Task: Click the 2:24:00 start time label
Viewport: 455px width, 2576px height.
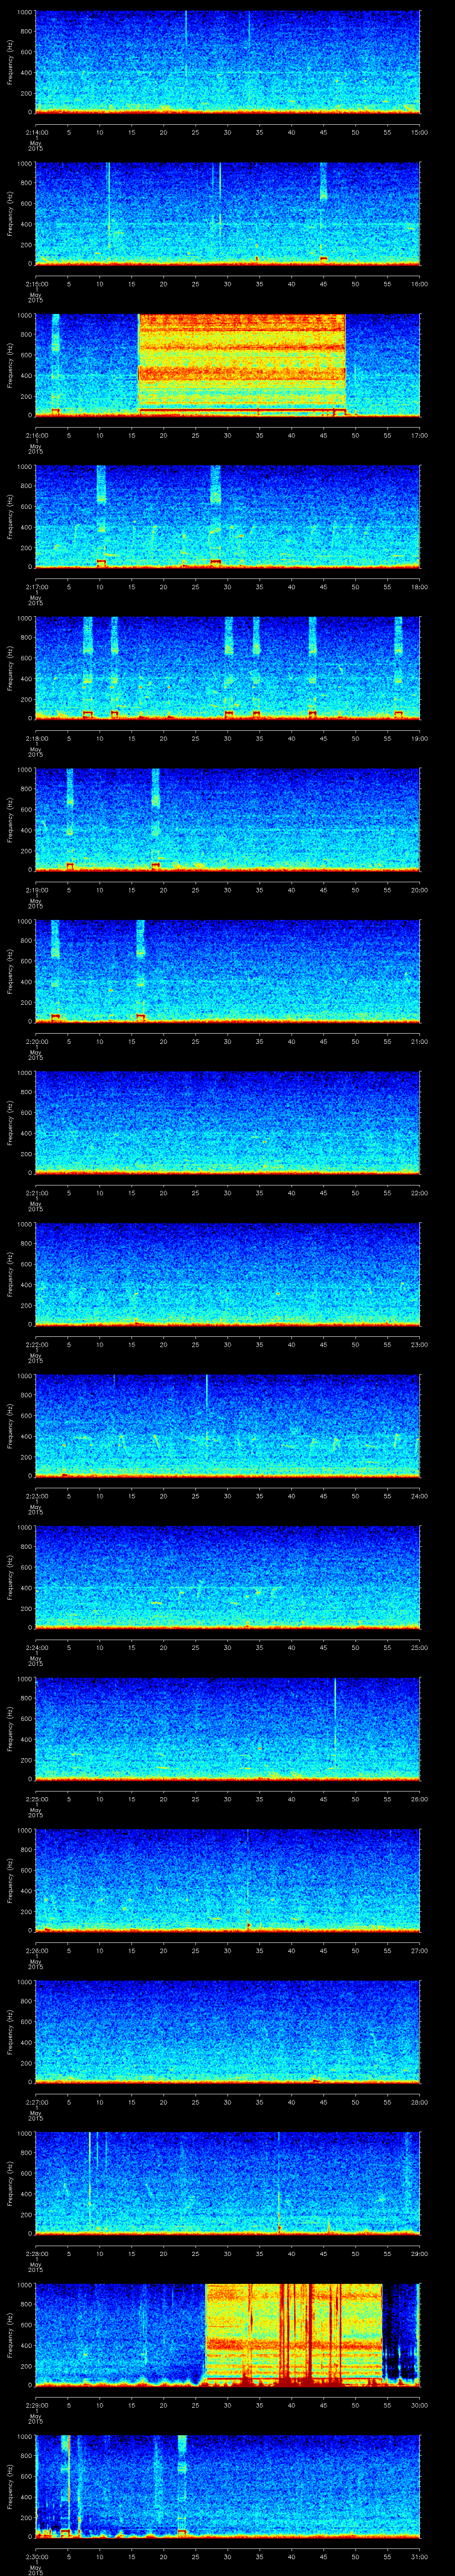Action: pyautogui.click(x=37, y=1647)
